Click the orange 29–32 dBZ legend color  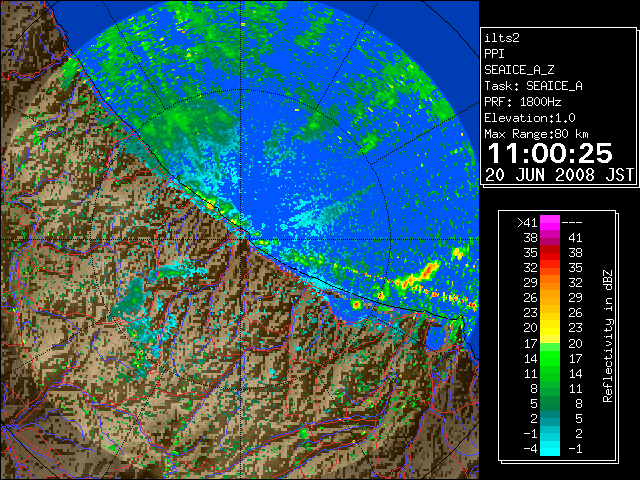[550, 282]
